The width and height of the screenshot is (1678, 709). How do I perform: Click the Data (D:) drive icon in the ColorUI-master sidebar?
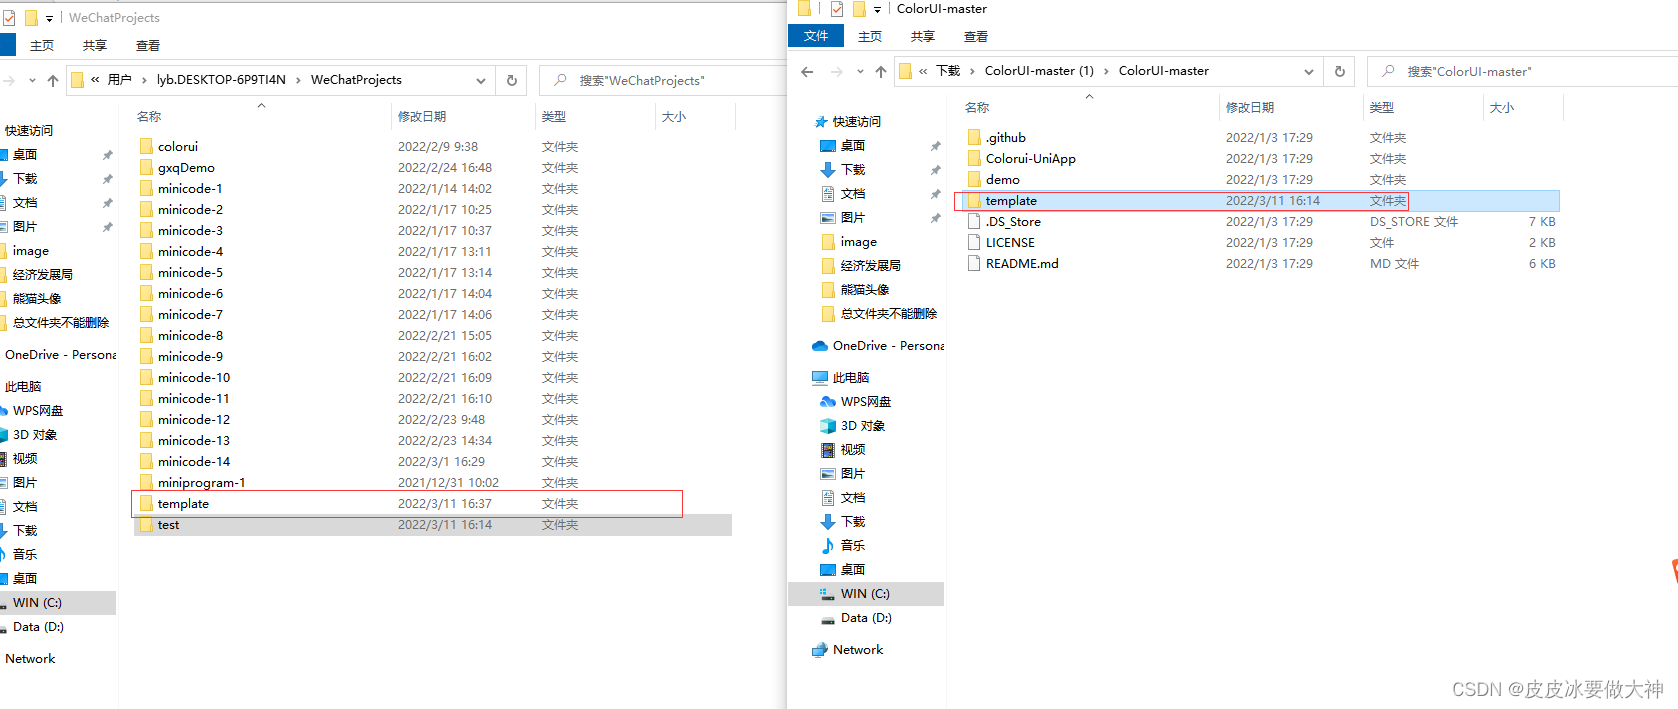coord(828,618)
